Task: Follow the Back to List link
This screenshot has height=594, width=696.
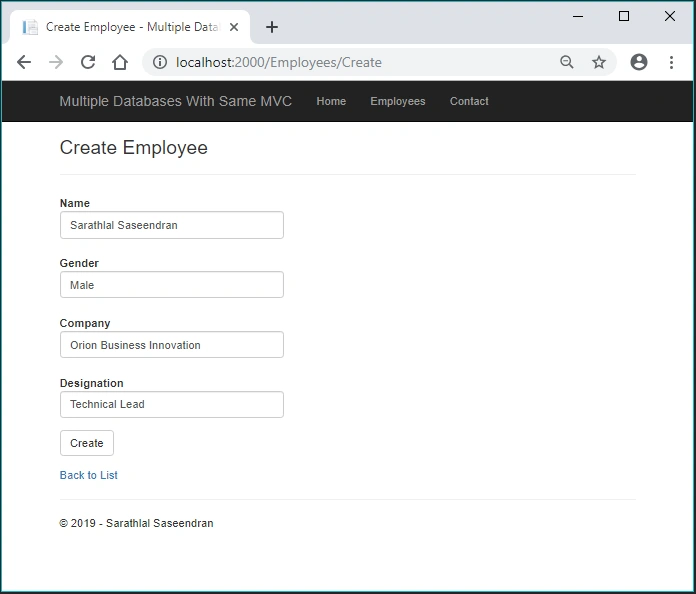Action: 88,475
